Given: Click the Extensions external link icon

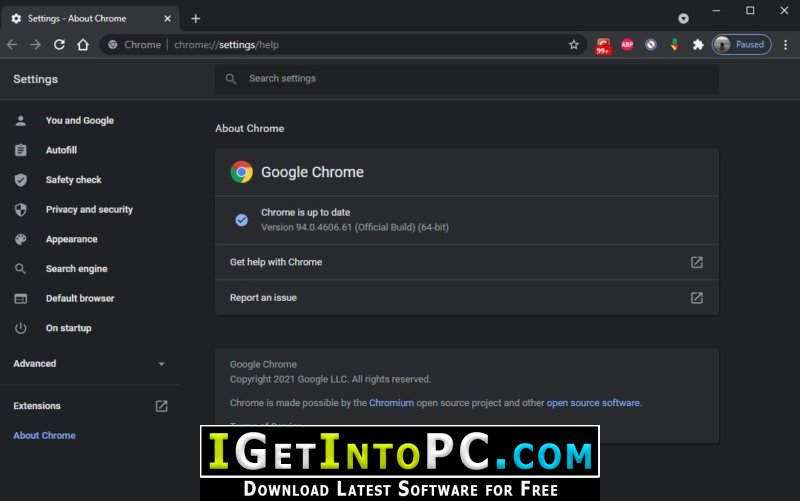Looking at the screenshot, I should [x=161, y=406].
